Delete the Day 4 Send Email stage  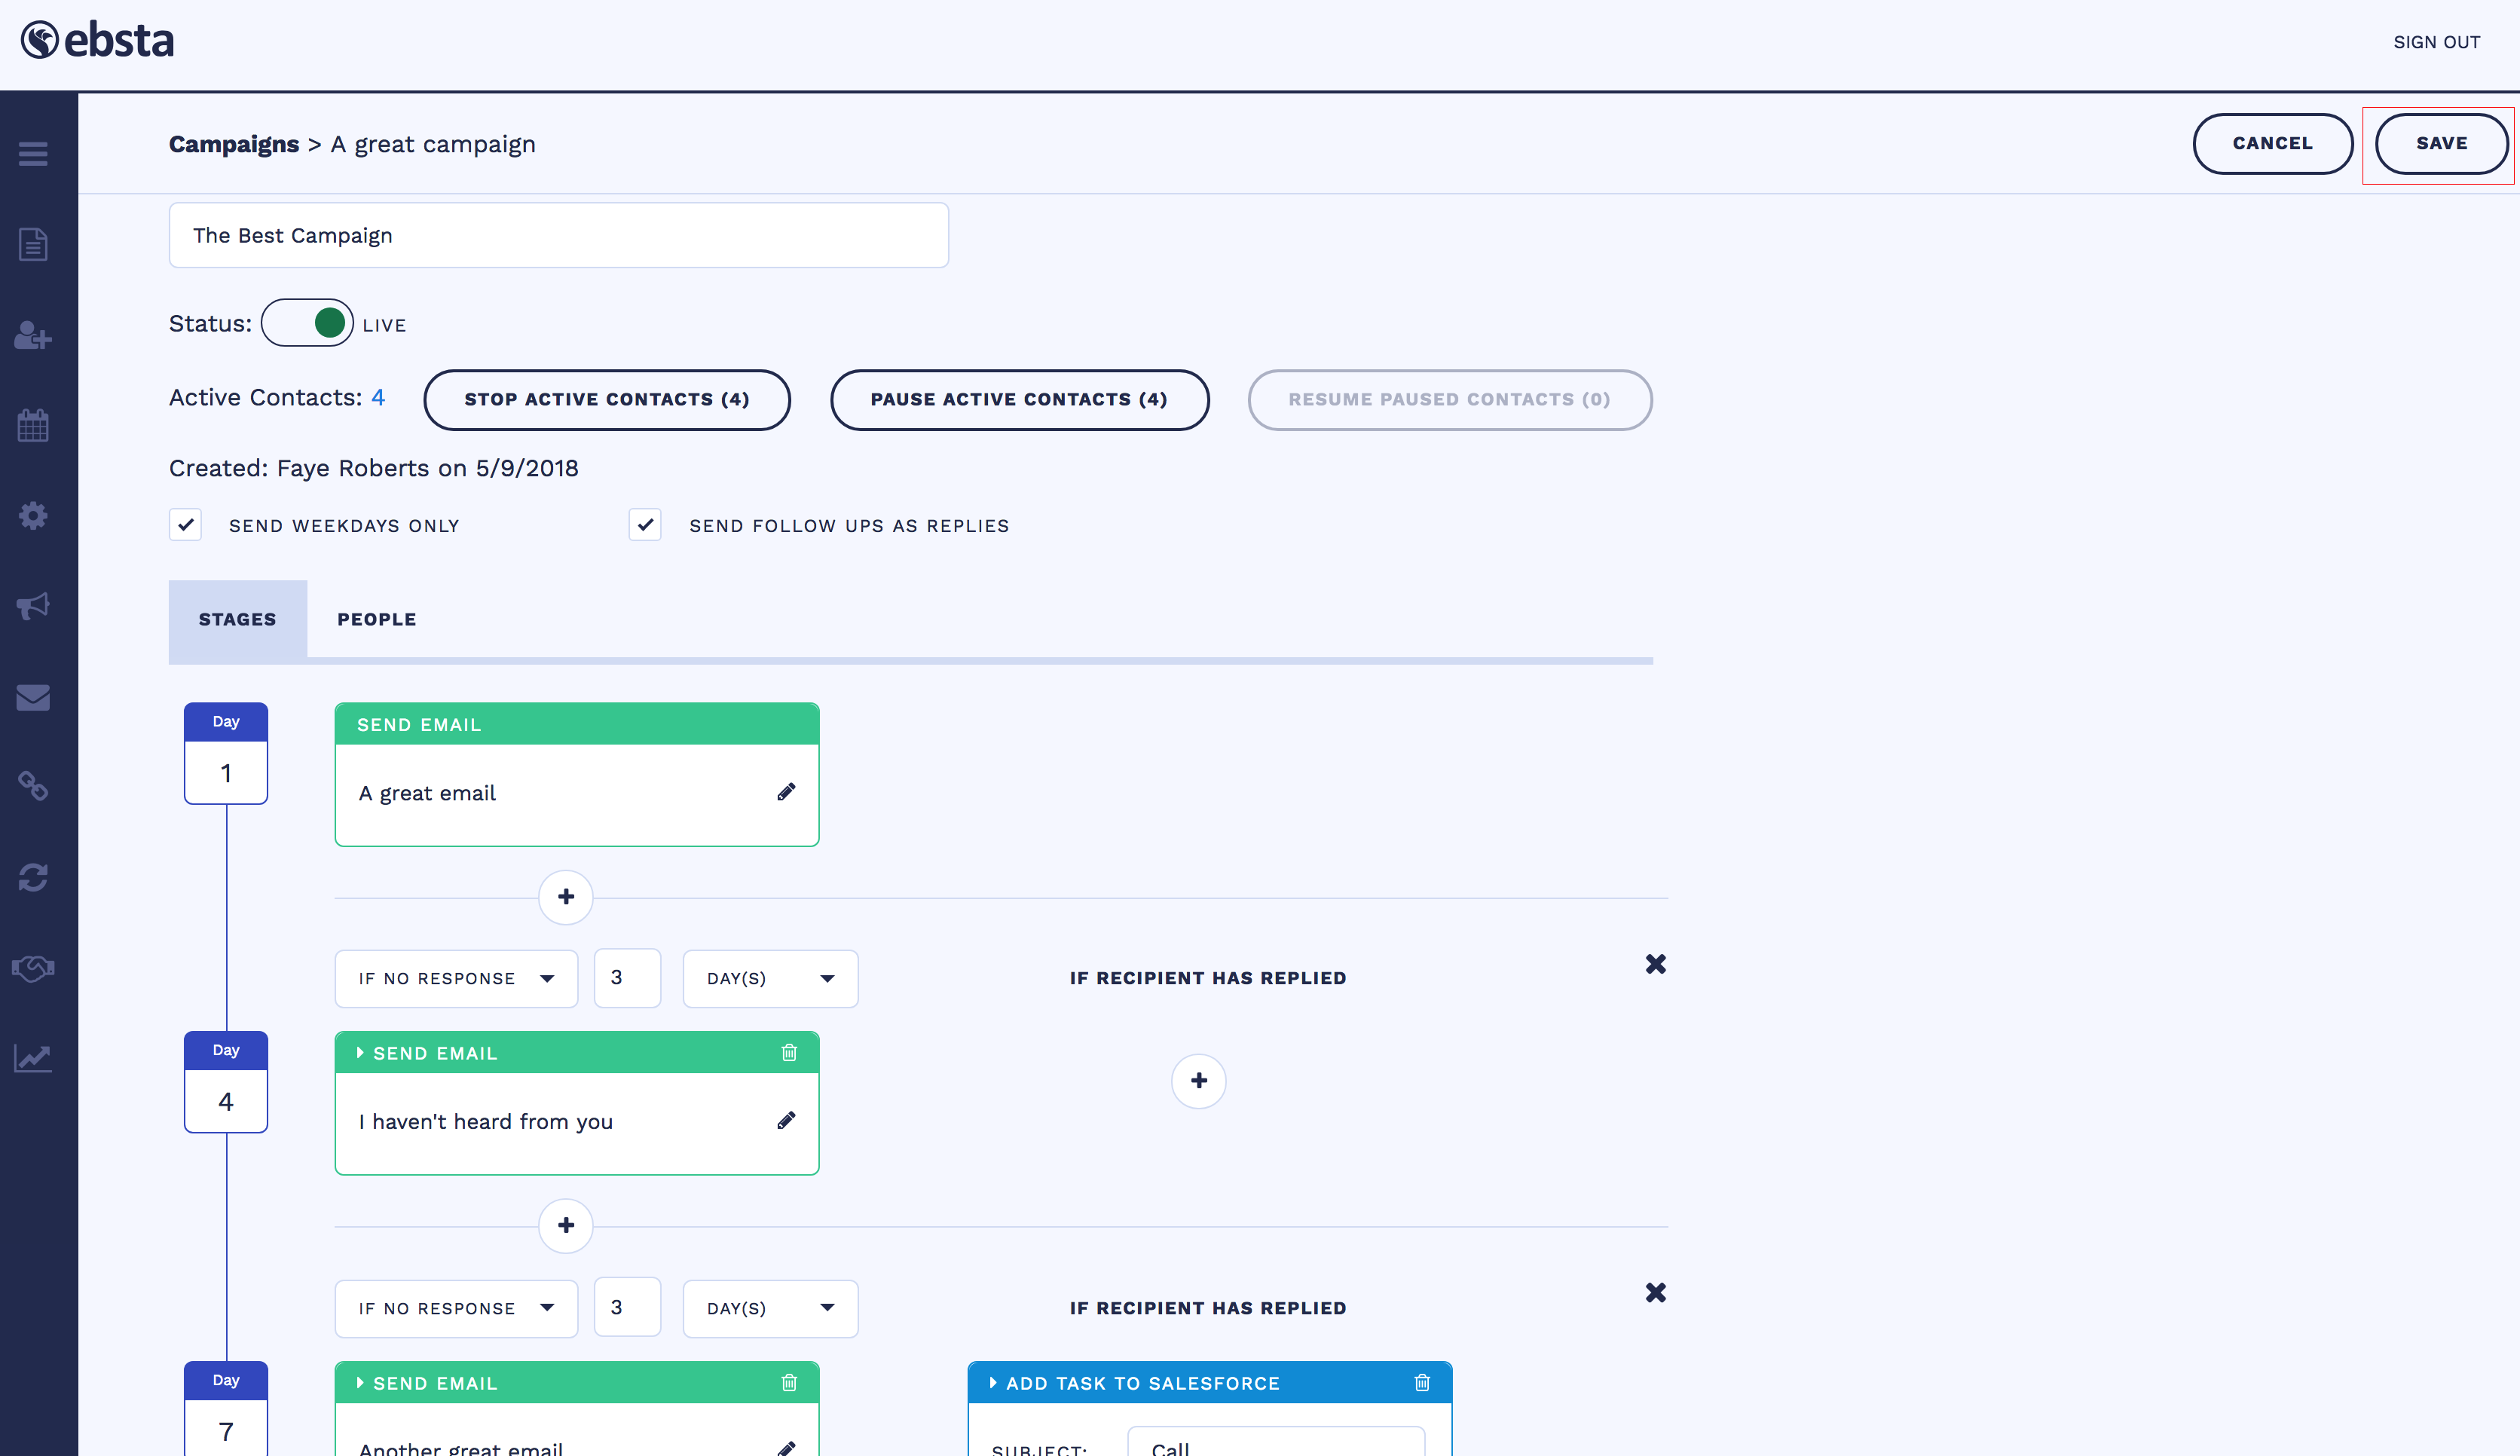click(789, 1052)
